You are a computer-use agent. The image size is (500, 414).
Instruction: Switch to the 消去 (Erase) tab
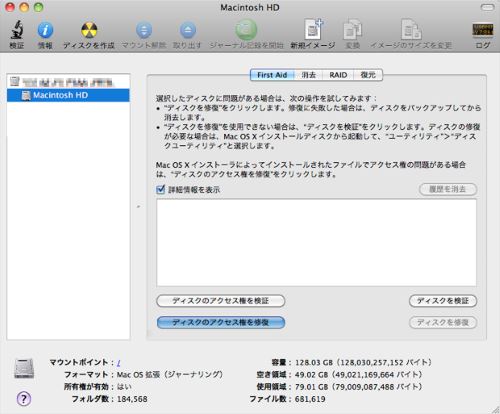pyautogui.click(x=308, y=75)
